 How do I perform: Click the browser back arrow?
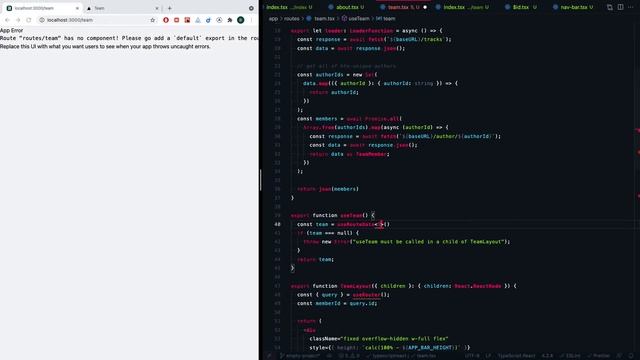click(7, 20)
